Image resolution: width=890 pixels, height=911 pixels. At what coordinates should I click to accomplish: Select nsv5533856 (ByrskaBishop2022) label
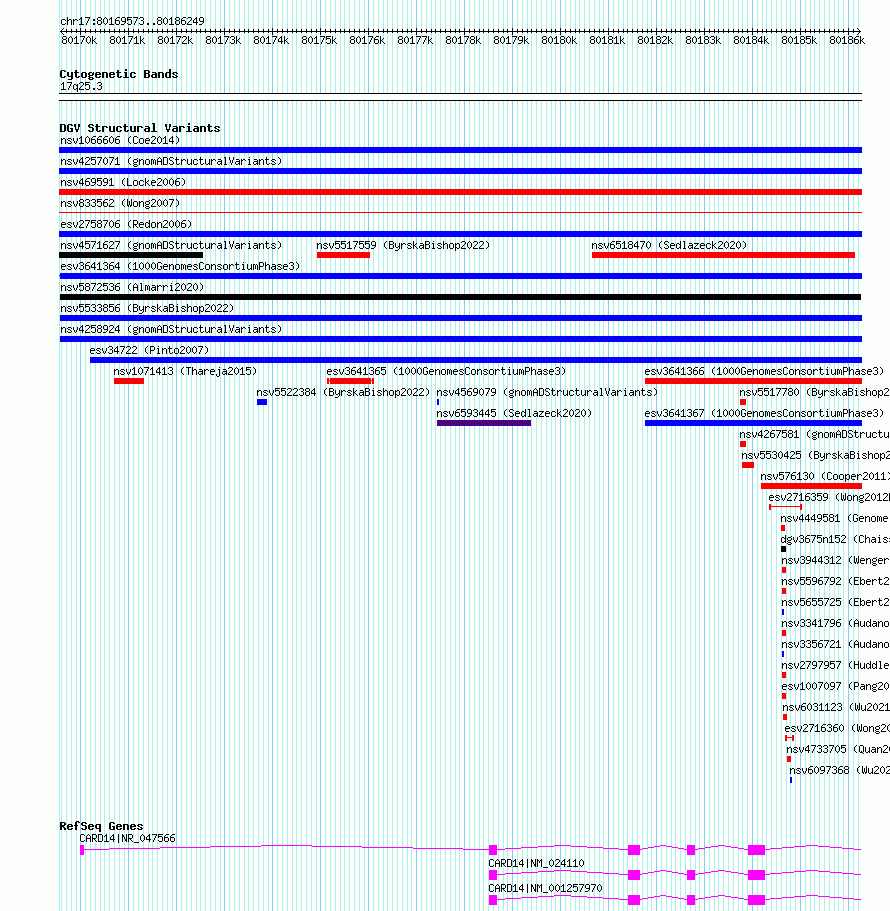point(147,308)
